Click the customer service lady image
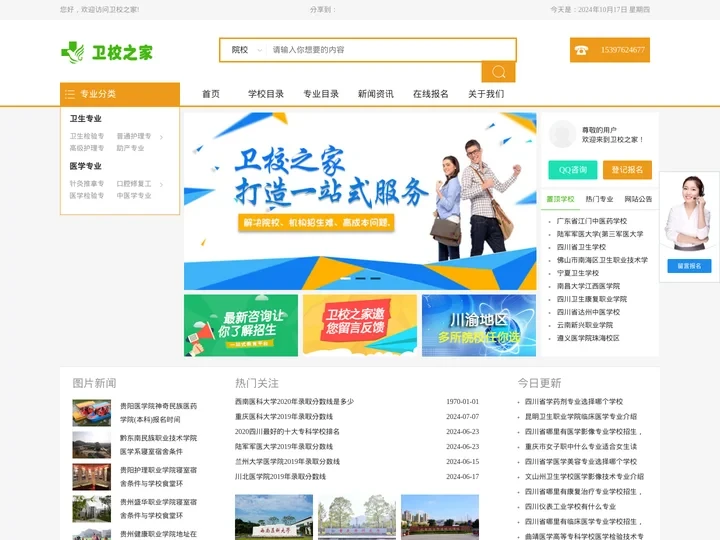 tap(688, 214)
